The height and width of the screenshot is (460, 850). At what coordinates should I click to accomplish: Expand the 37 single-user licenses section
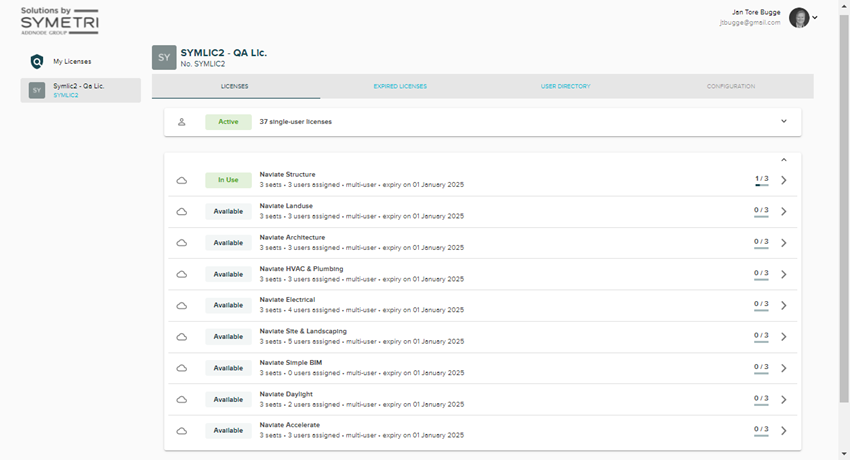(784, 121)
